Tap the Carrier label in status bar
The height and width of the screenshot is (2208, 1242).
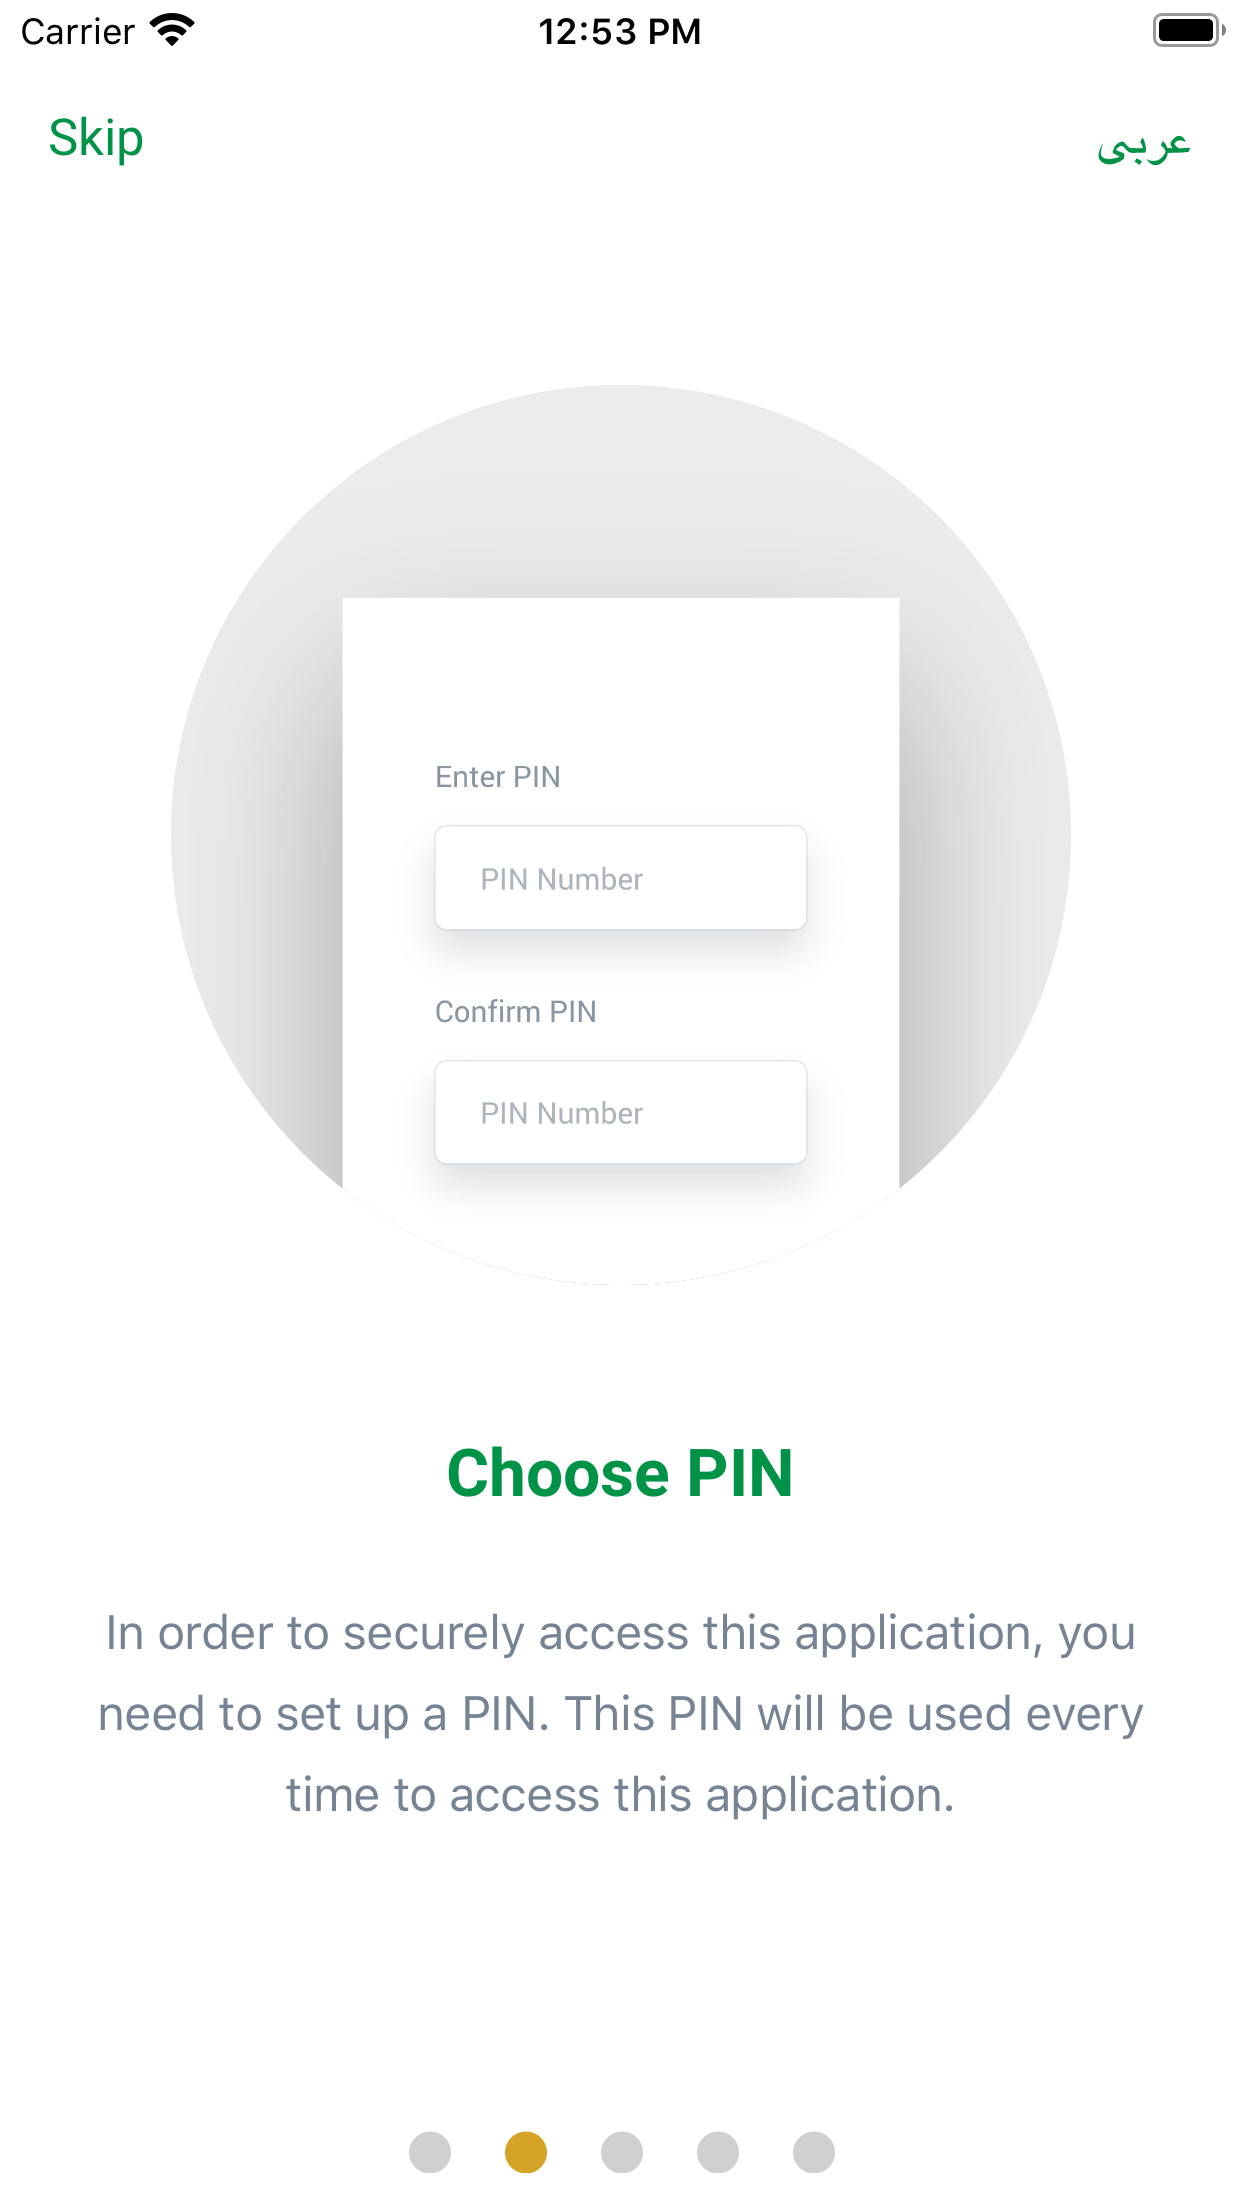[x=75, y=30]
